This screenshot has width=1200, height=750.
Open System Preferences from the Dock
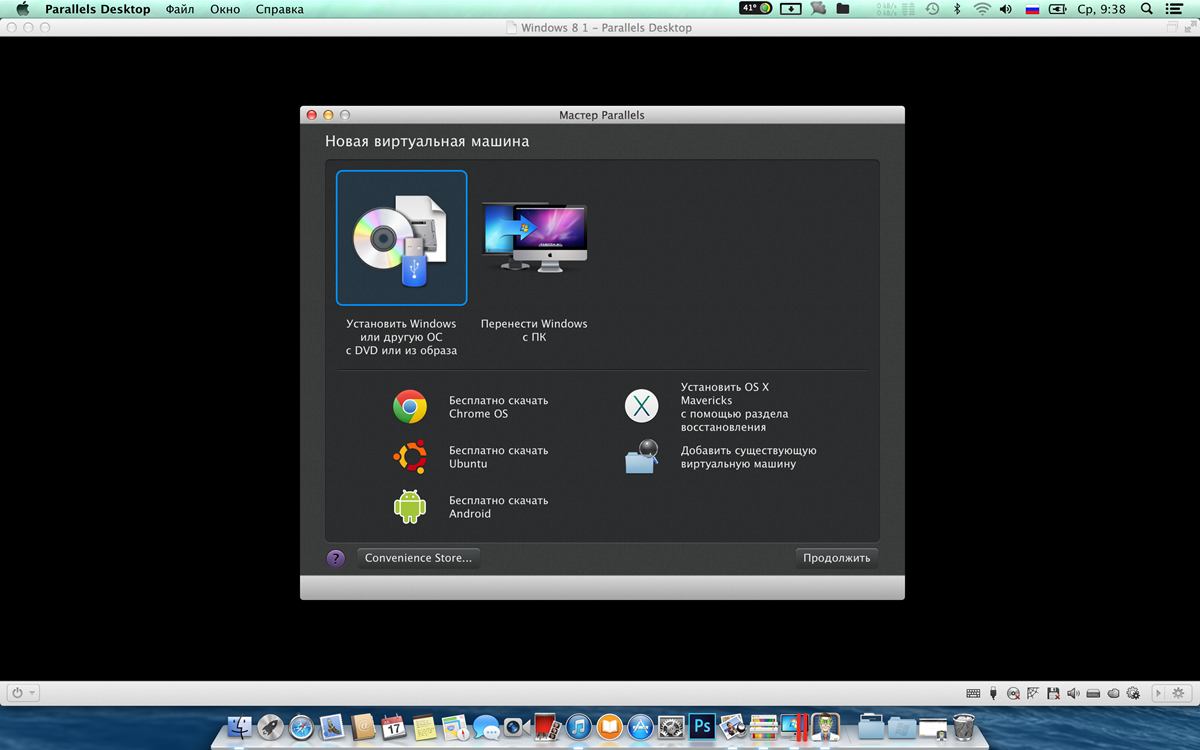click(671, 727)
